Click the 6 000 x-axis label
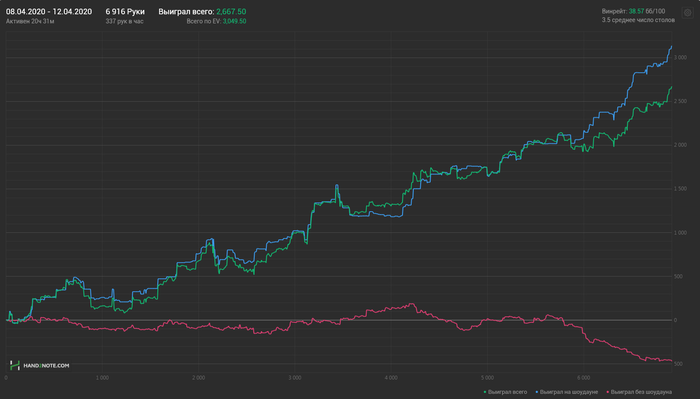This screenshot has height=399, width=700. tap(583, 378)
